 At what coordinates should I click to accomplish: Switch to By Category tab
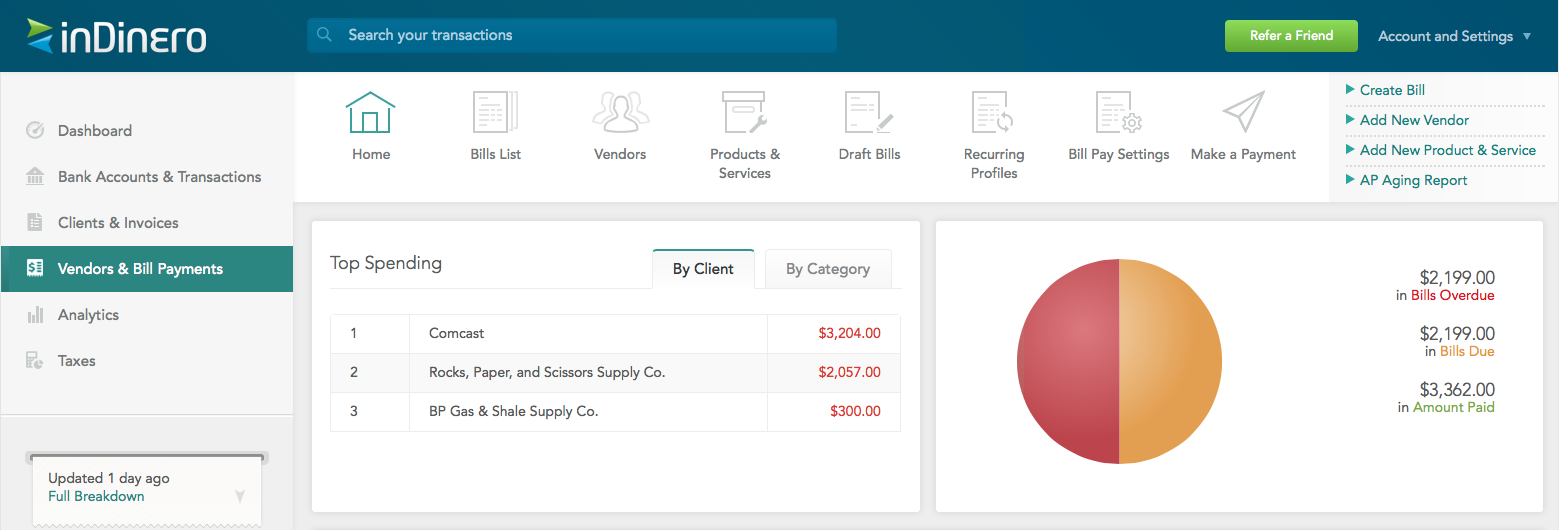coord(828,269)
